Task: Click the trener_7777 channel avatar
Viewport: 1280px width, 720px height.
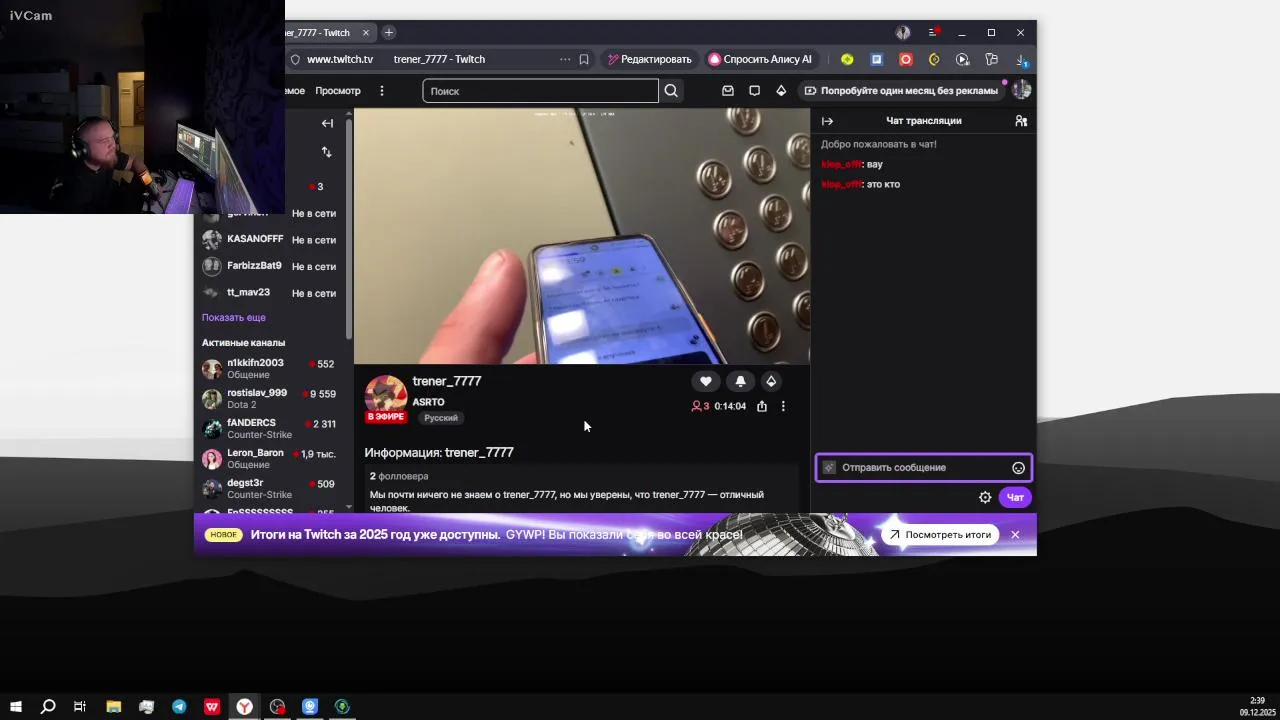Action: click(385, 396)
